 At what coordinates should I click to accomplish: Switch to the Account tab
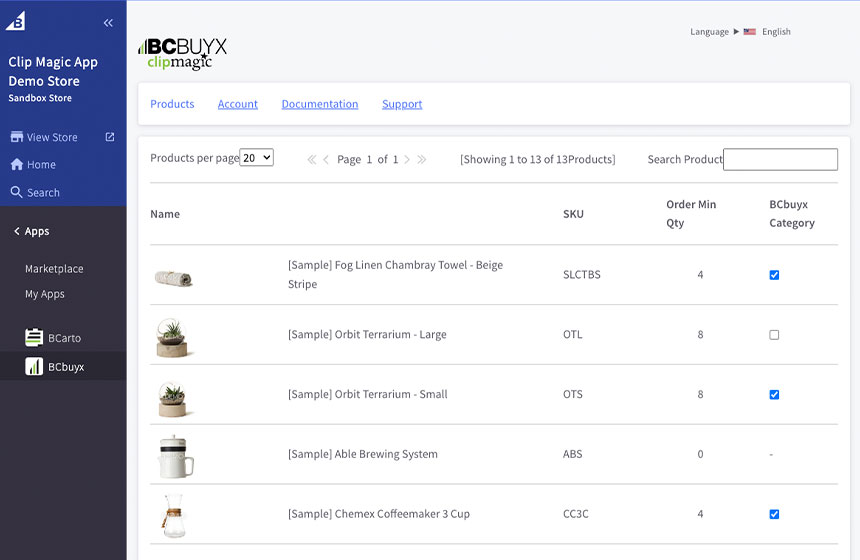coord(238,104)
